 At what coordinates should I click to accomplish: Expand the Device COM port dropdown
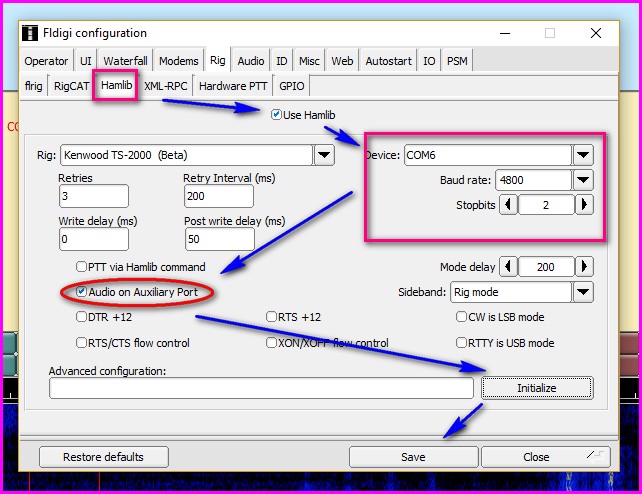coord(584,155)
